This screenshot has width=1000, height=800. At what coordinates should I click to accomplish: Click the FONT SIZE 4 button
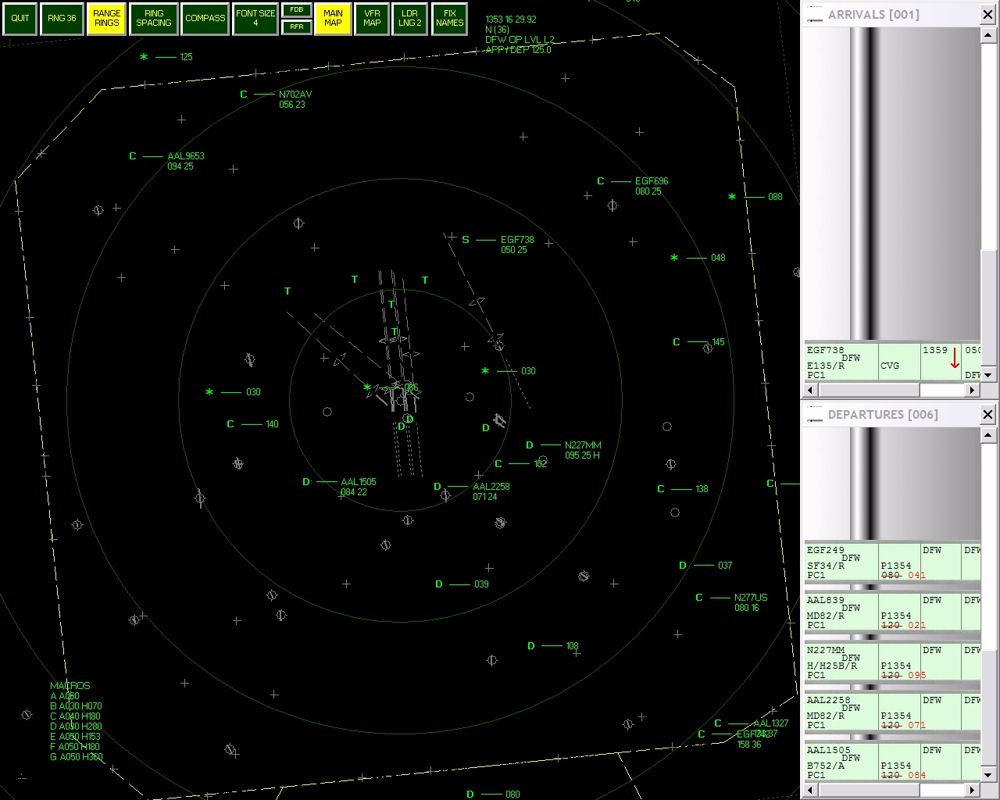click(x=254, y=19)
